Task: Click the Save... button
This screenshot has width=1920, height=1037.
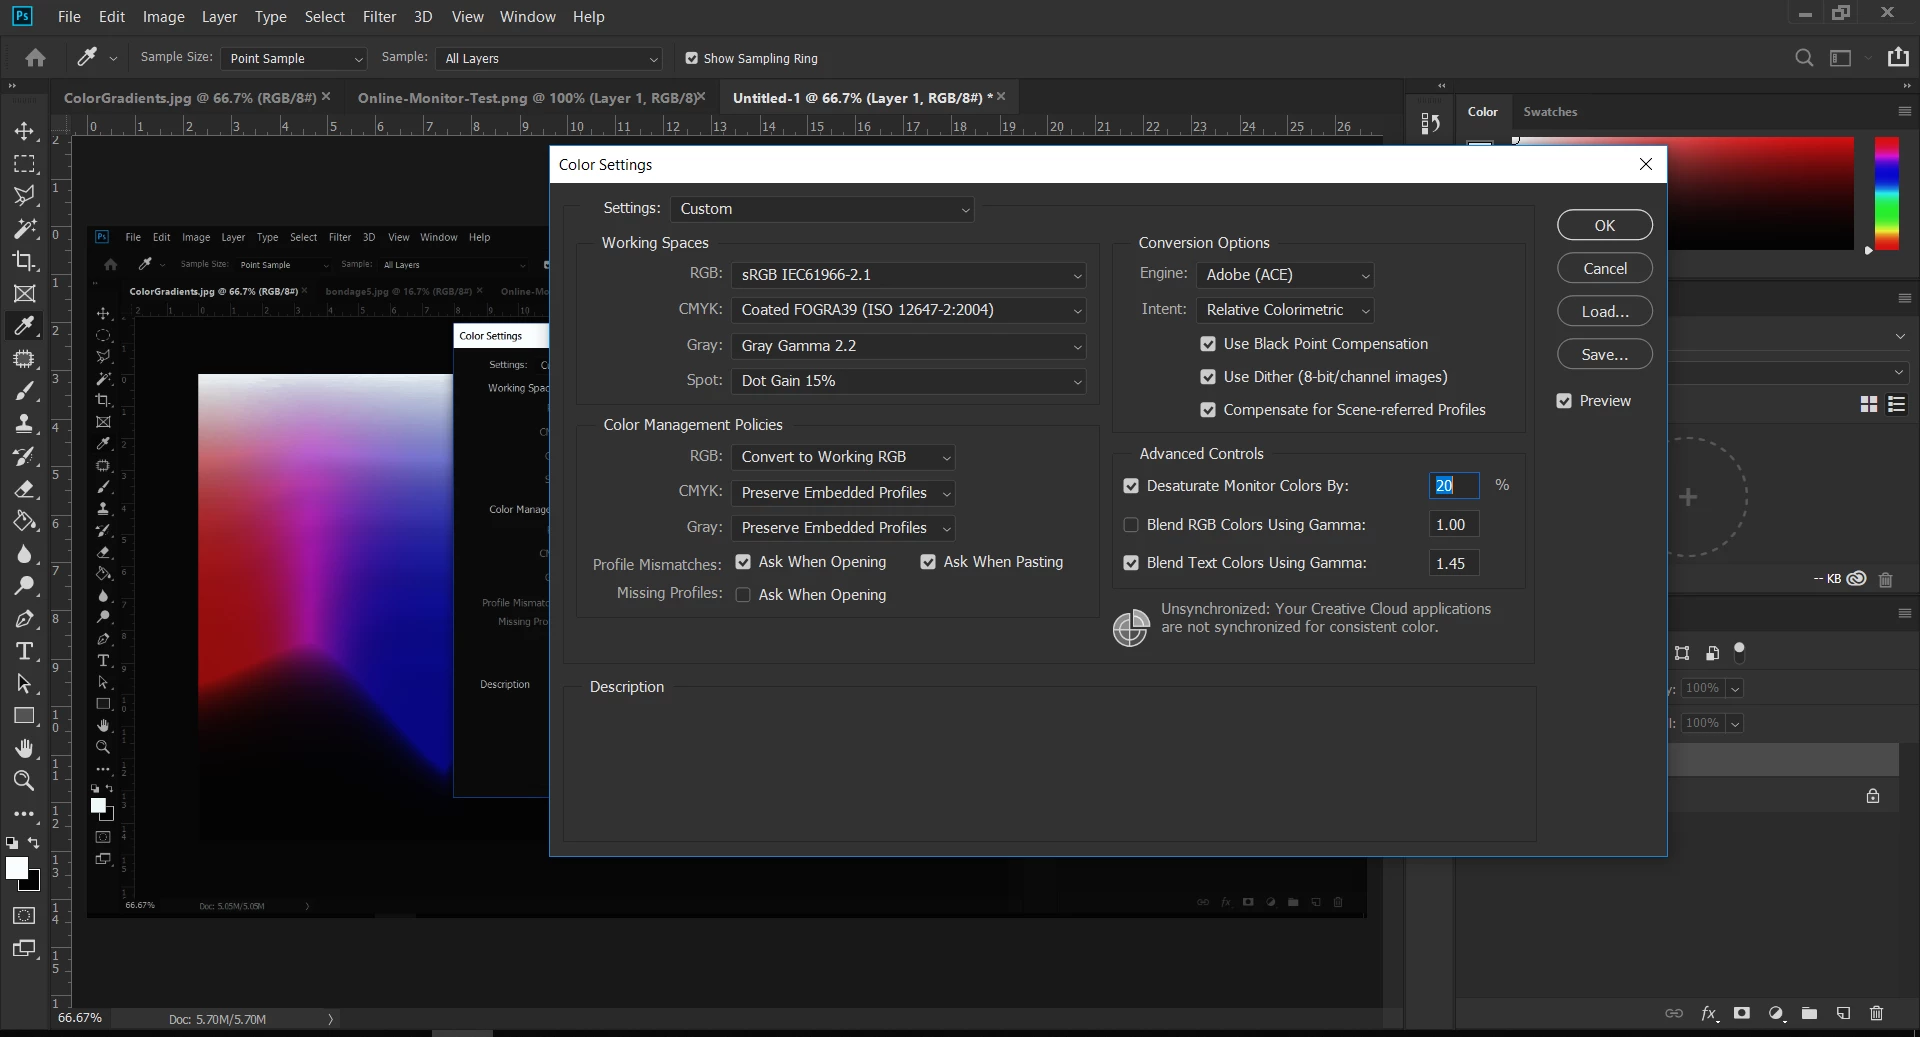Action: click(x=1605, y=355)
